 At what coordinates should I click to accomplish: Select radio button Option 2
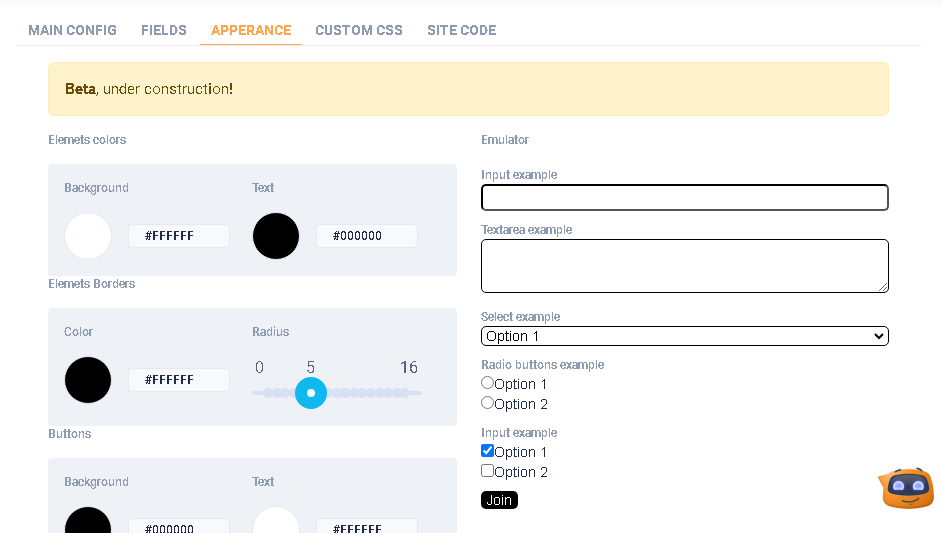(488, 403)
